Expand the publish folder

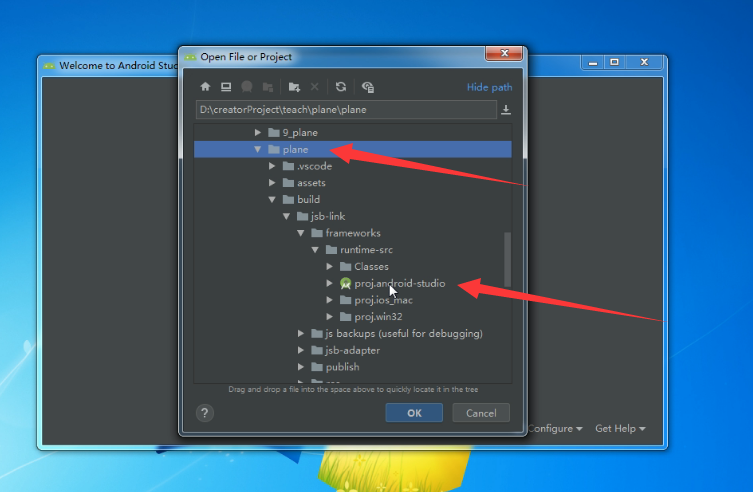point(301,367)
